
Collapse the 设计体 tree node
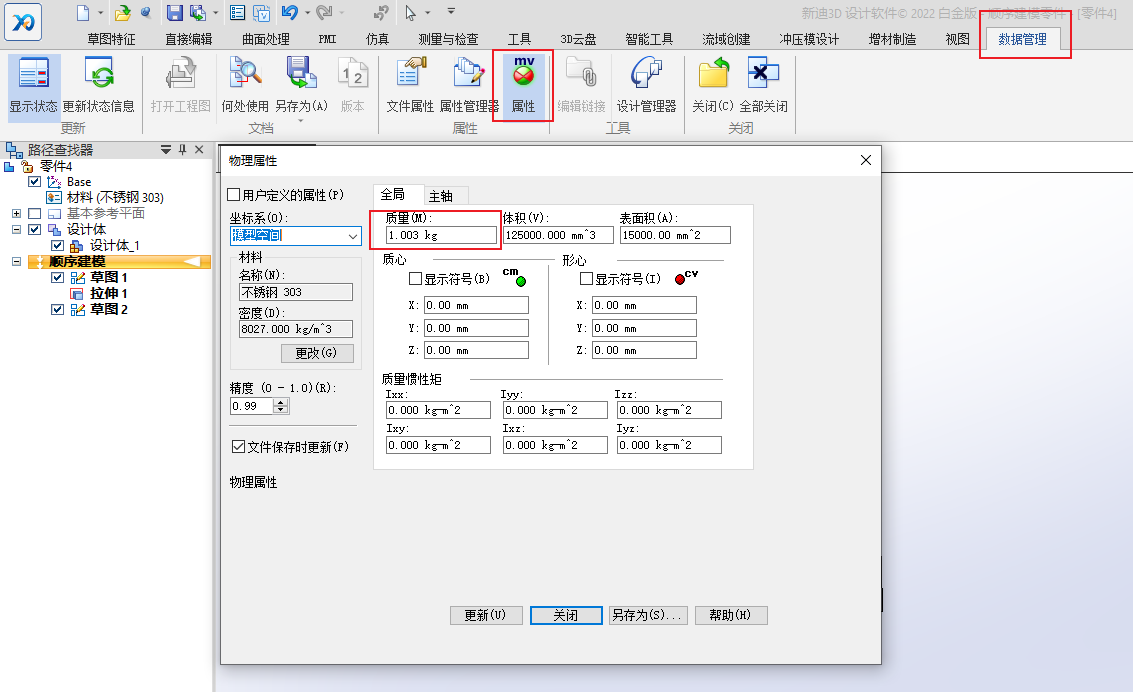click(16, 230)
